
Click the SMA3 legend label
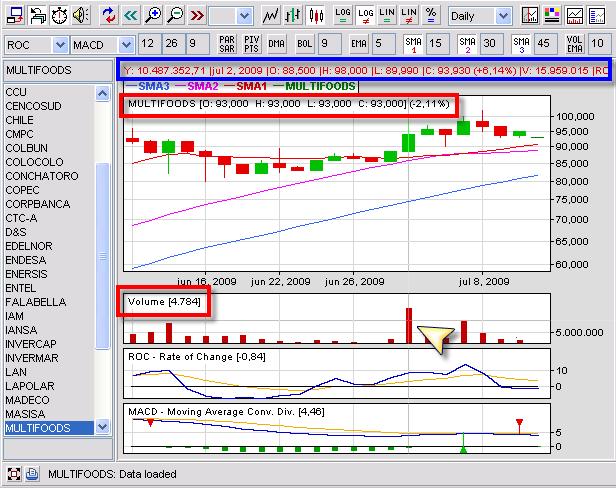154,86
